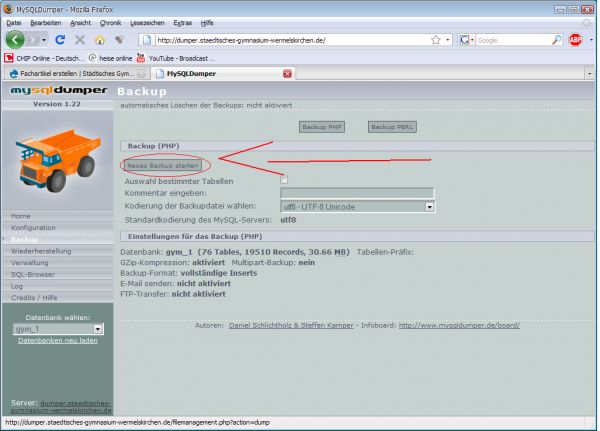Open Wiederherstellung in the sidebar
Screen dimensions: 600x431
[41, 251]
